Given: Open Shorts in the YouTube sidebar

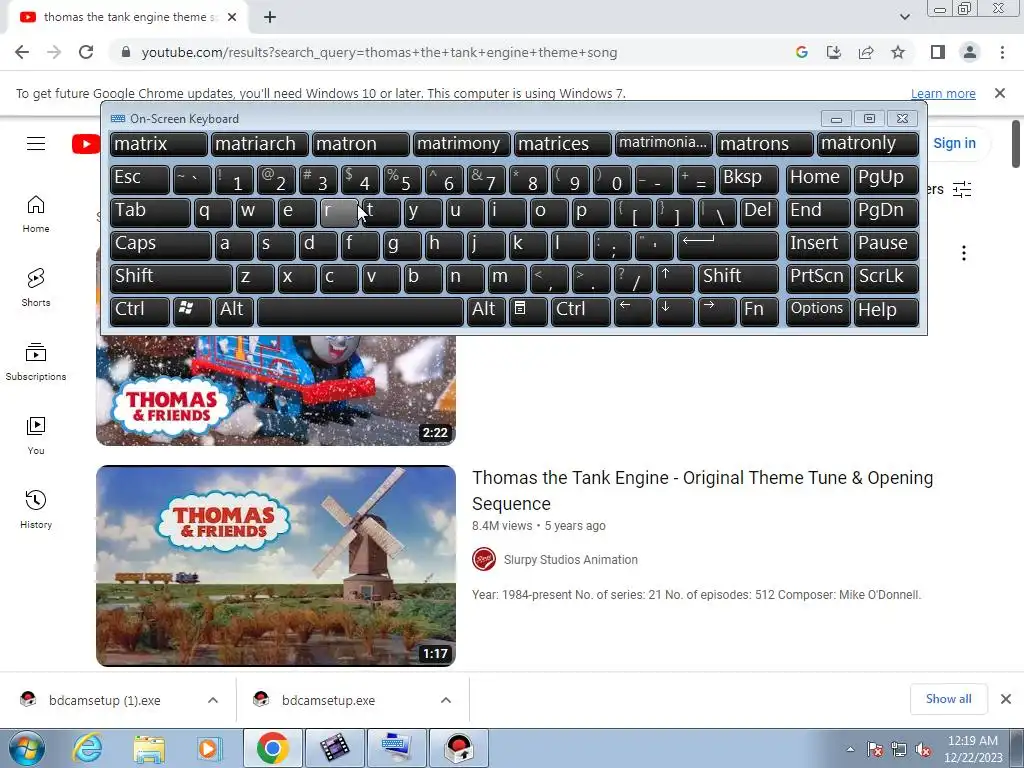Looking at the screenshot, I should click(36, 288).
